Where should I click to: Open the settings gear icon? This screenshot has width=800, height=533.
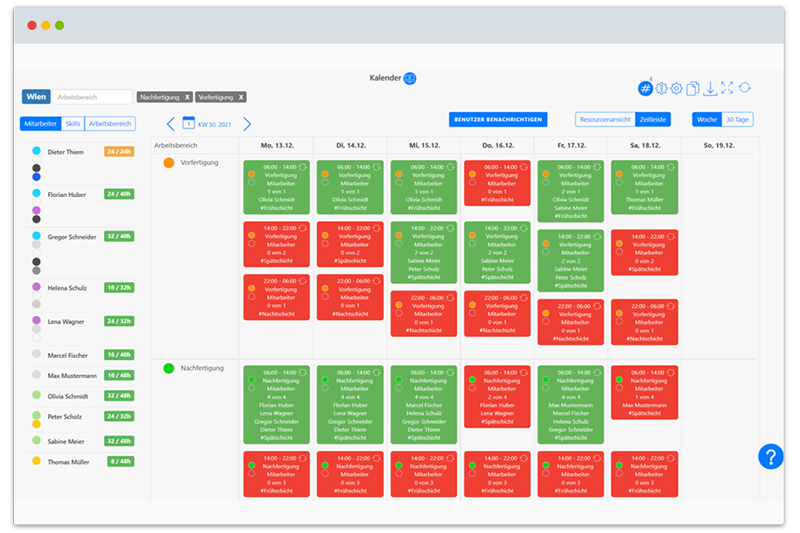[677, 89]
